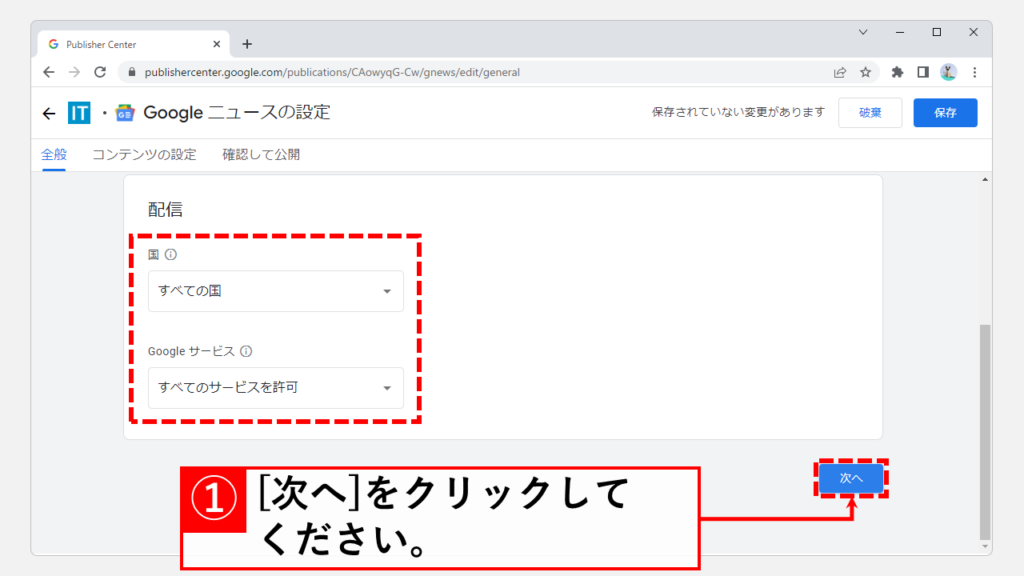Switch to the コンテンツの設定 tab

144,155
